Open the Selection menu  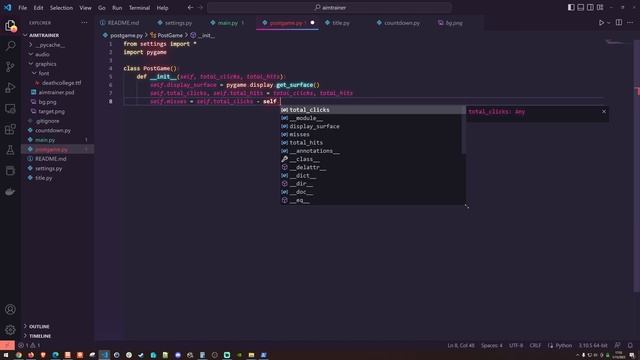point(61,8)
